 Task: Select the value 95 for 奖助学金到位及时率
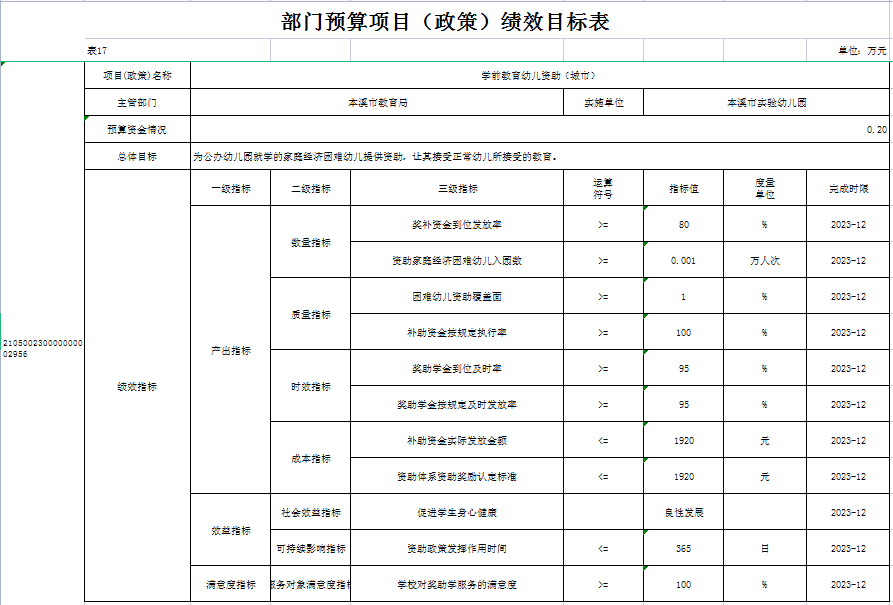pos(683,368)
